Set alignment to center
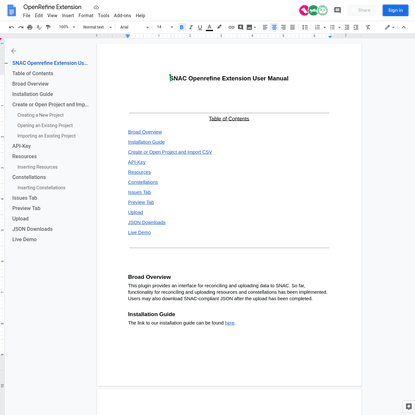This screenshot has height=415, width=415. pos(274,27)
